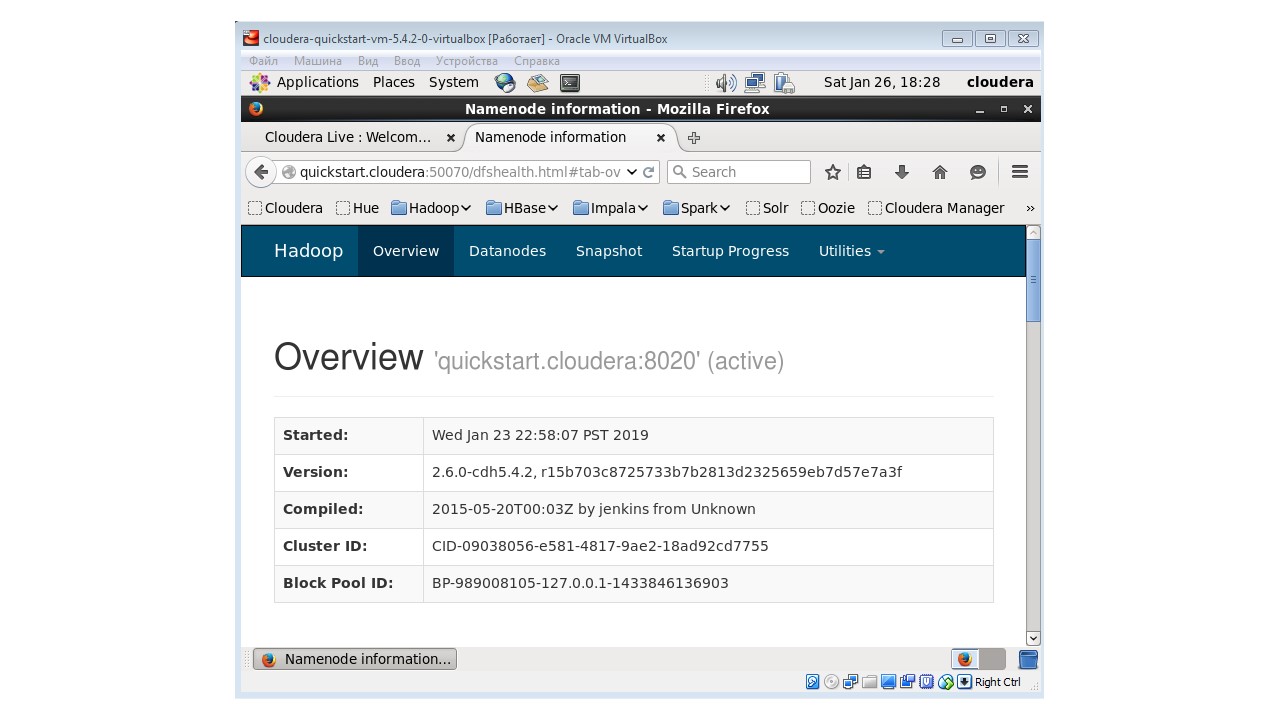Open the Startup Progress page
Screen dimensions: 1280x720
(x=730, y=251)
